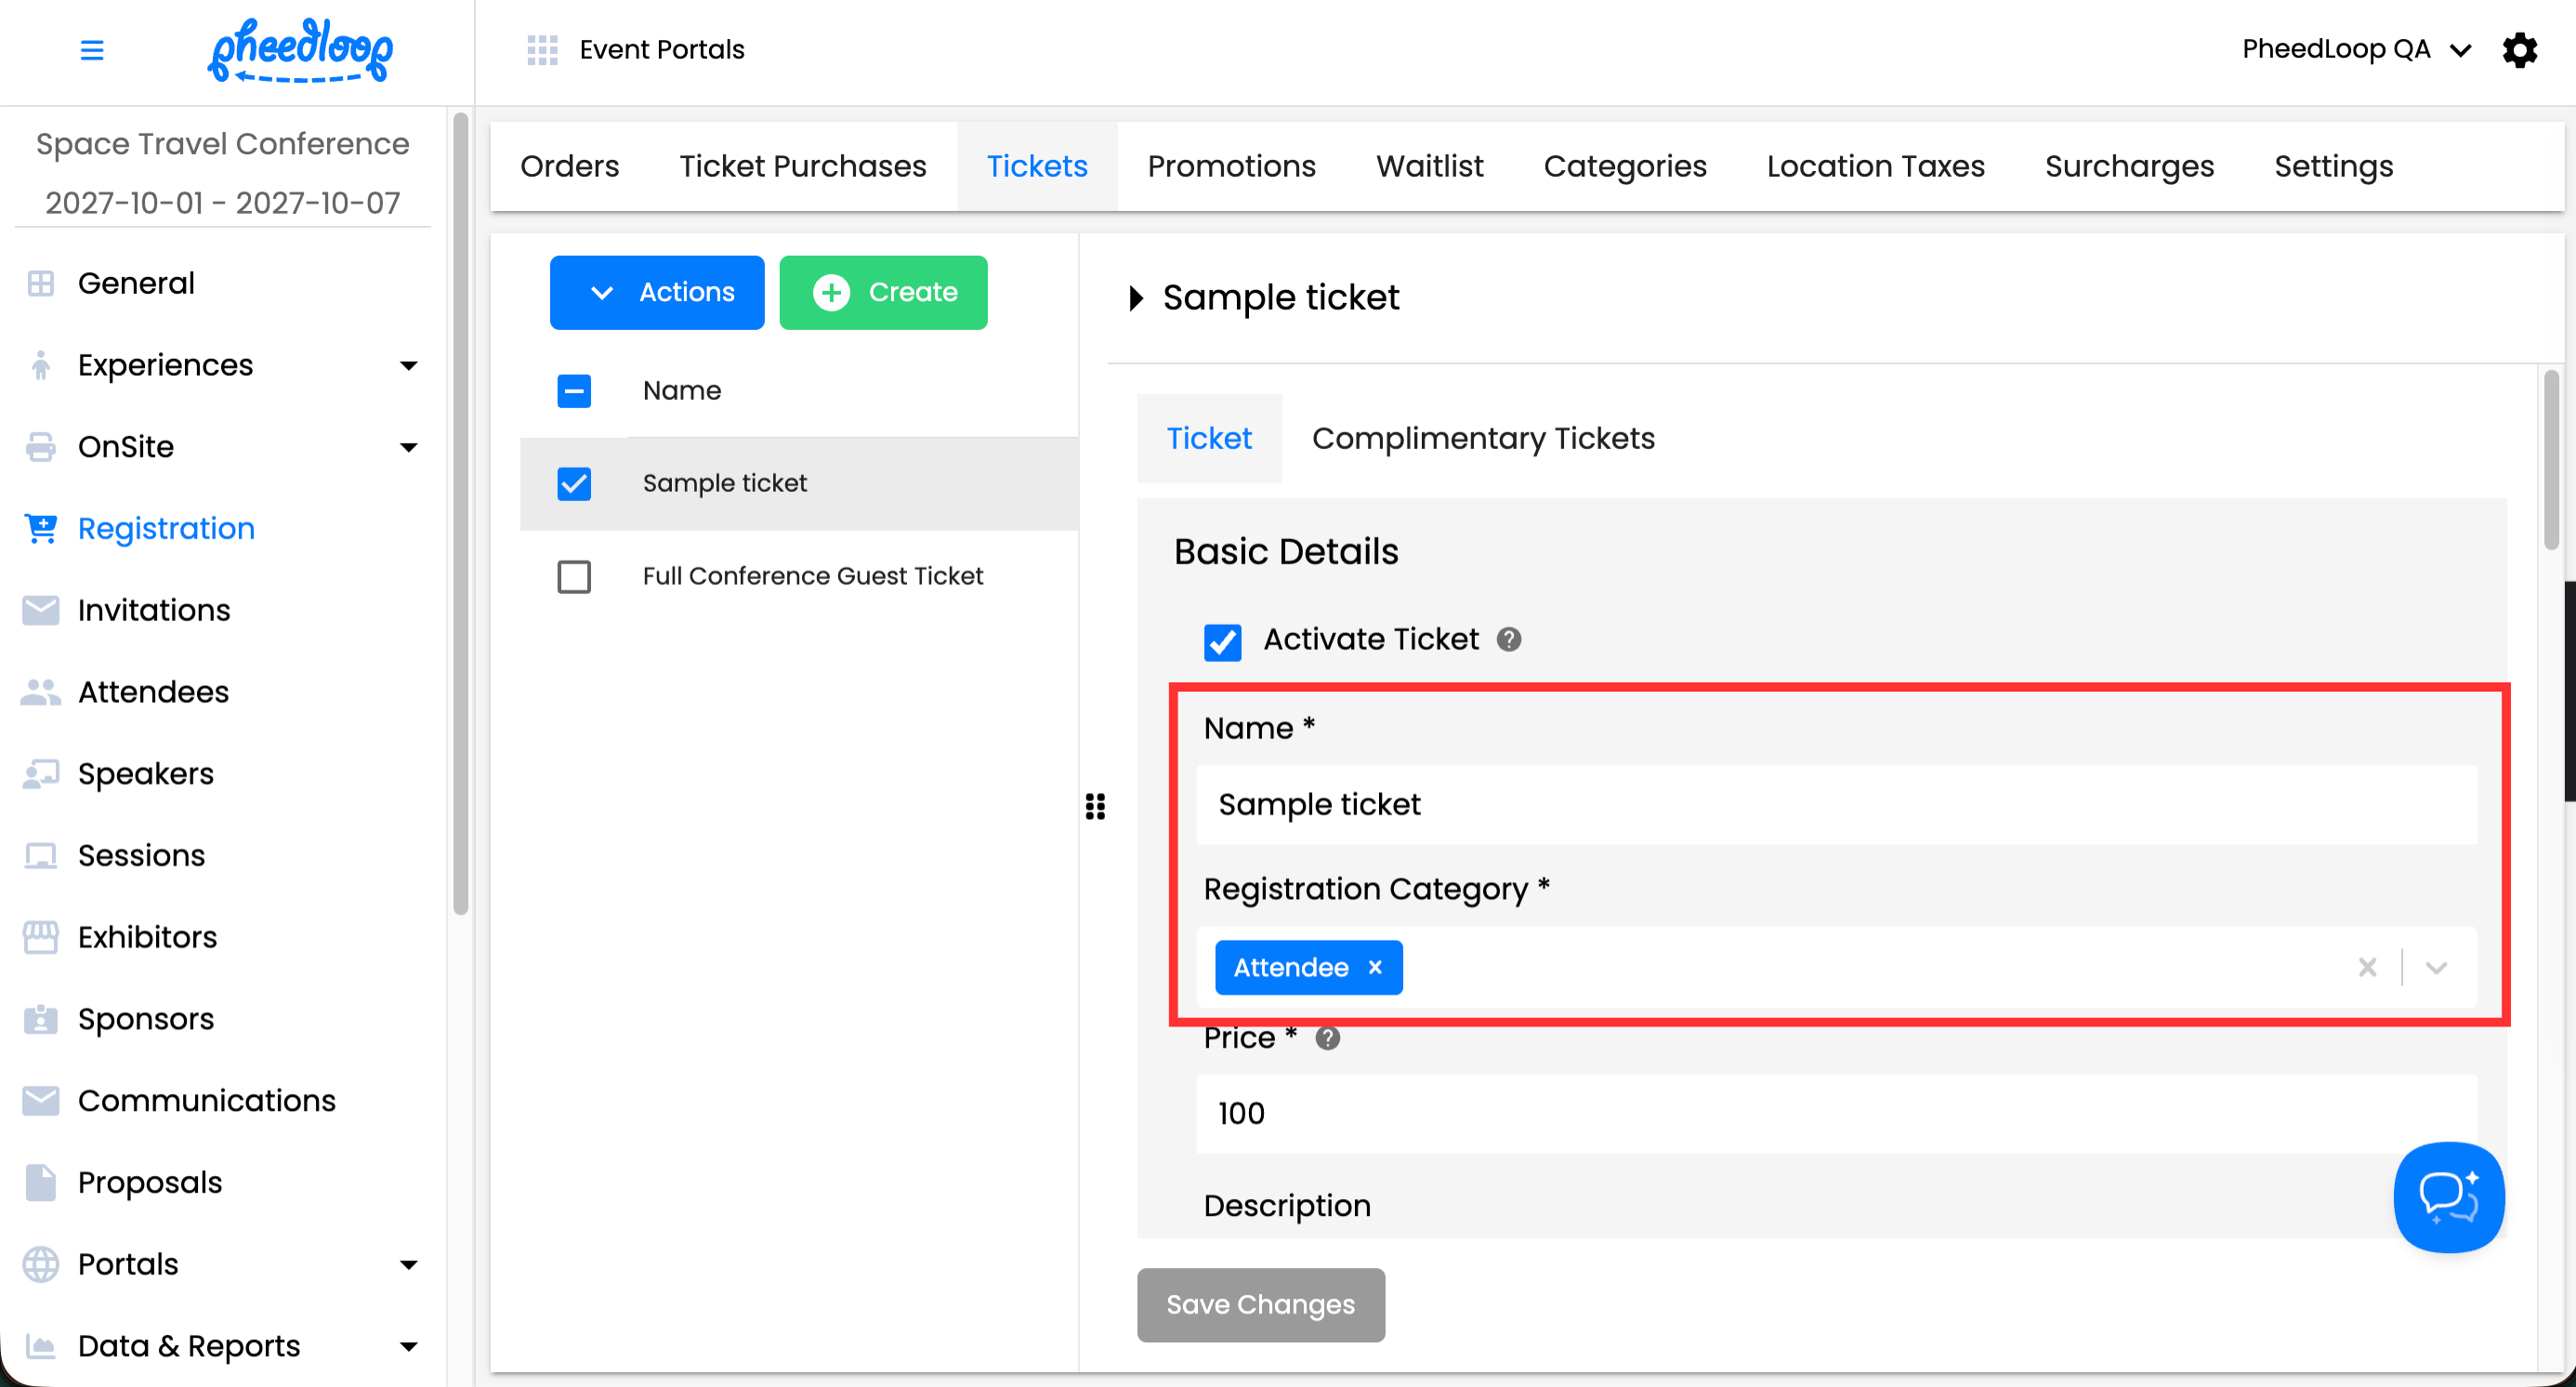This screenshot has height=1387, width=2576.
Task: Open Exhibitors in the sidebar
Action: (147, 937)
